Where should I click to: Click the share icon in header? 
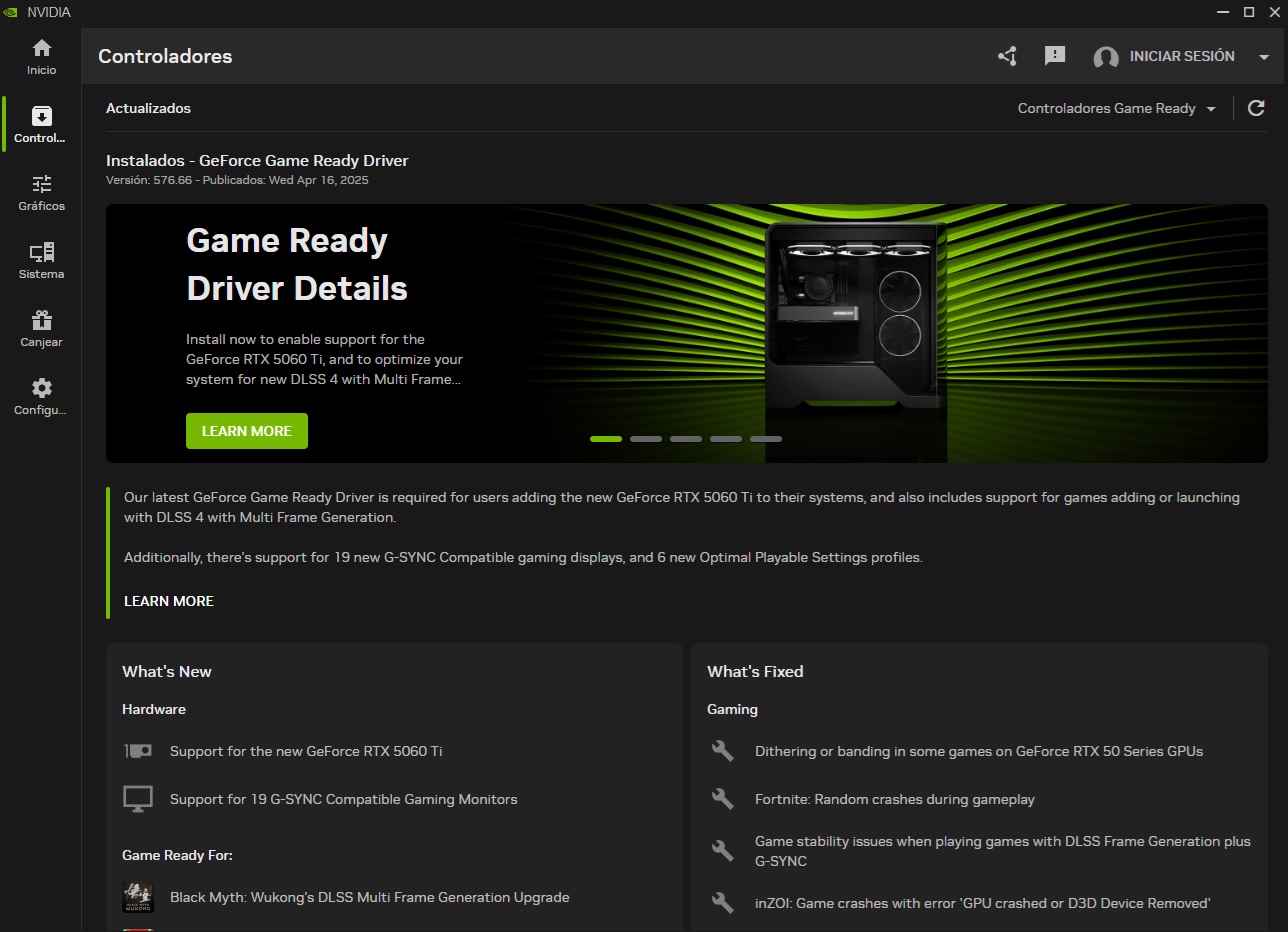coord(1007,57)
